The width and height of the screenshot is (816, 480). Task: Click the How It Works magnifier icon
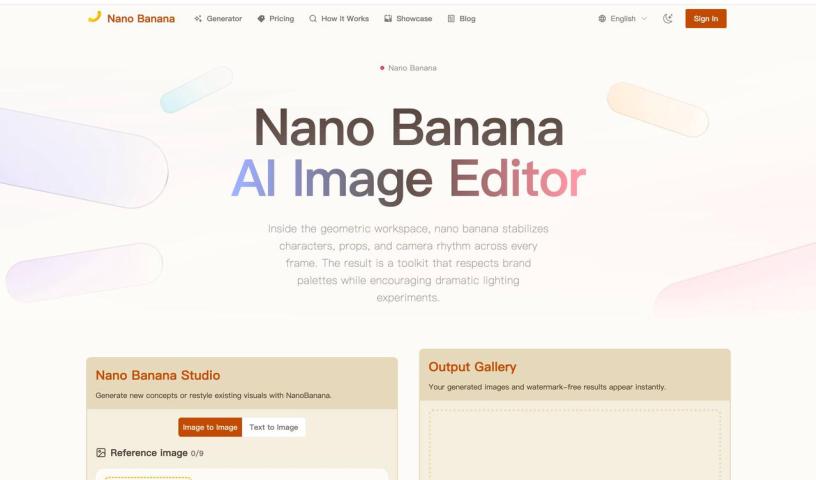click(x=313, y=19)
